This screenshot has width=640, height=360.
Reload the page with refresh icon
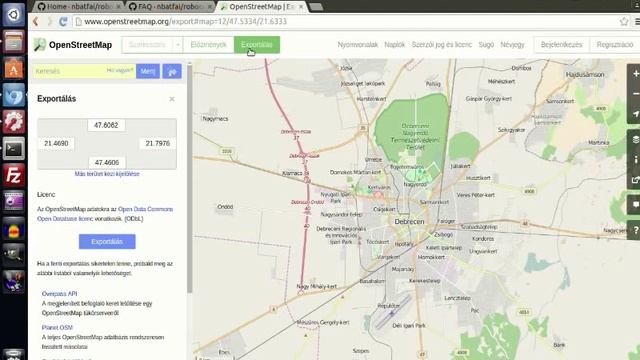coord(63,21)
